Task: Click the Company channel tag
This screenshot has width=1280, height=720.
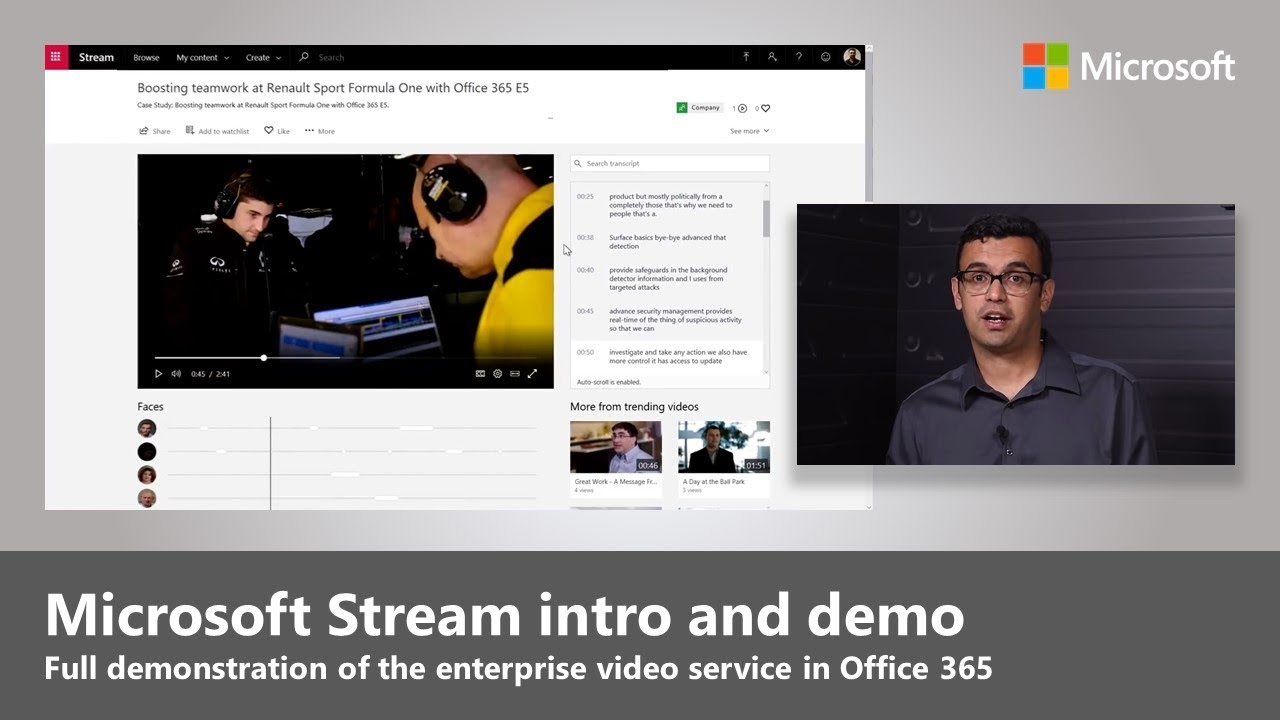Action: coord(699,107)
